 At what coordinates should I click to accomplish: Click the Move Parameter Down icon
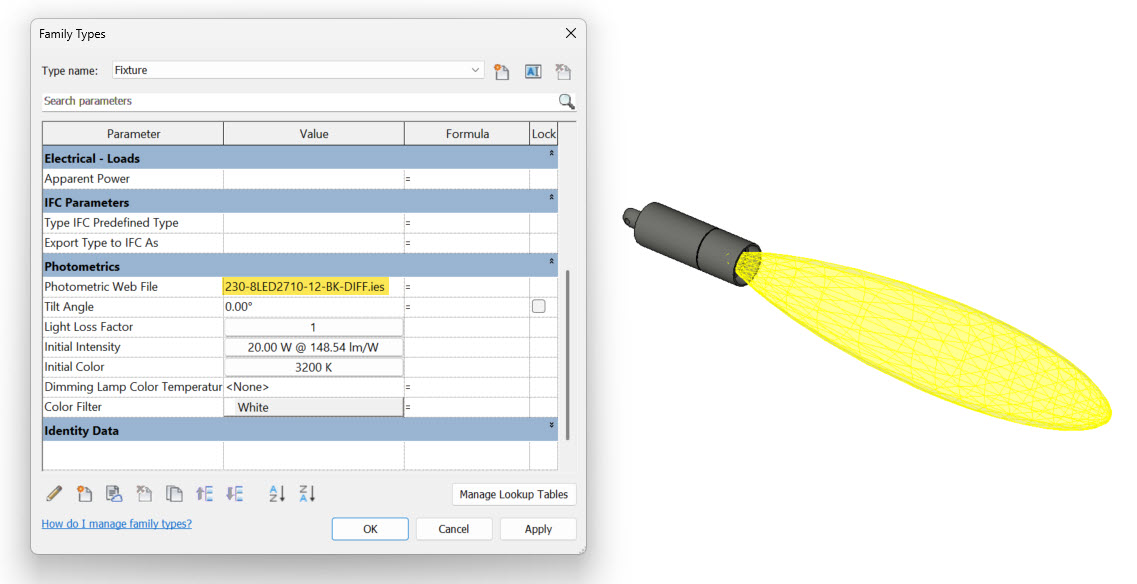(x=234, y=494)
